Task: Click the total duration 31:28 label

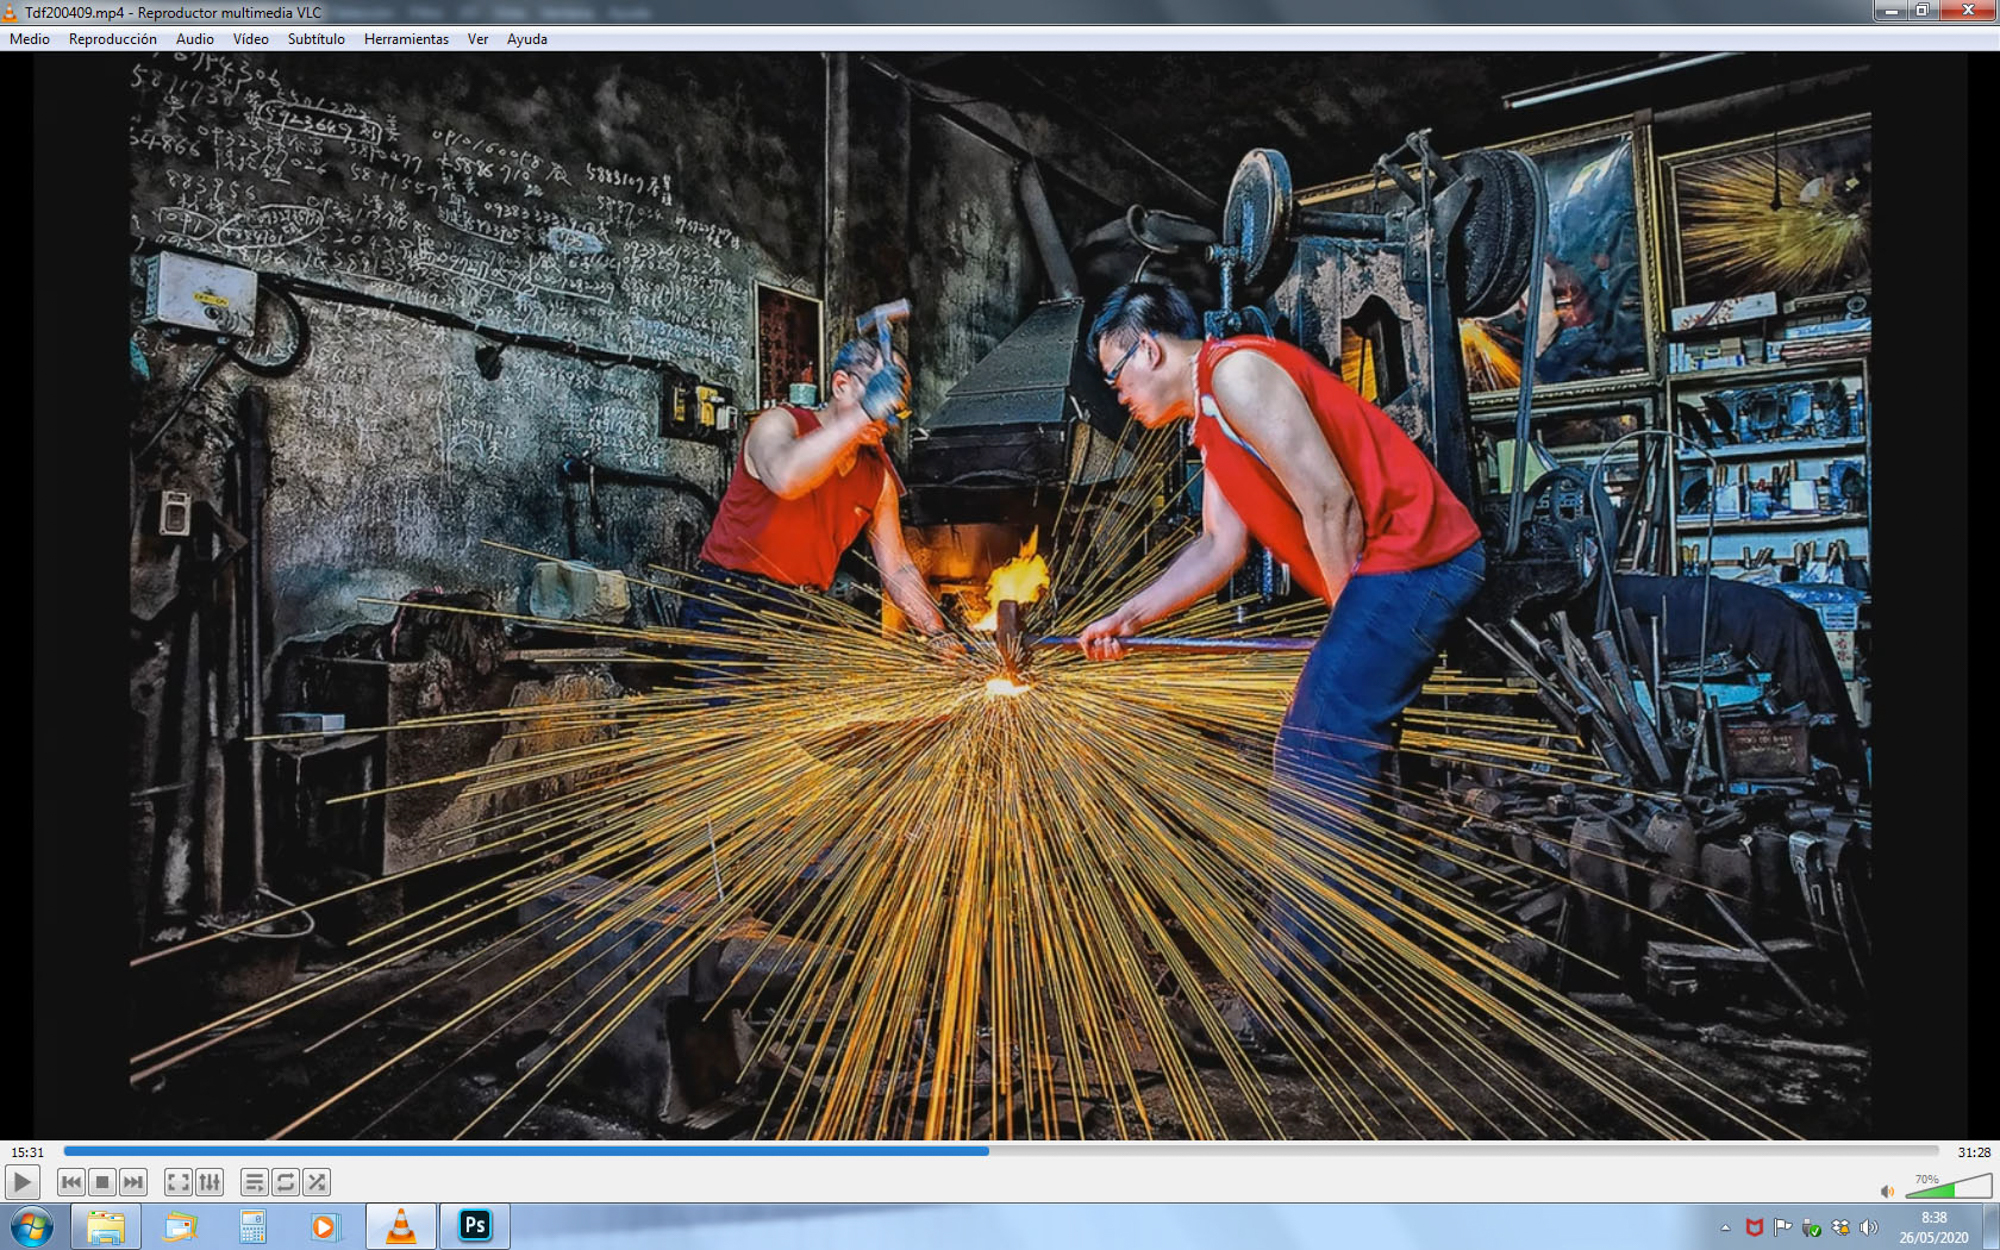Action: coord(1973,1152)
